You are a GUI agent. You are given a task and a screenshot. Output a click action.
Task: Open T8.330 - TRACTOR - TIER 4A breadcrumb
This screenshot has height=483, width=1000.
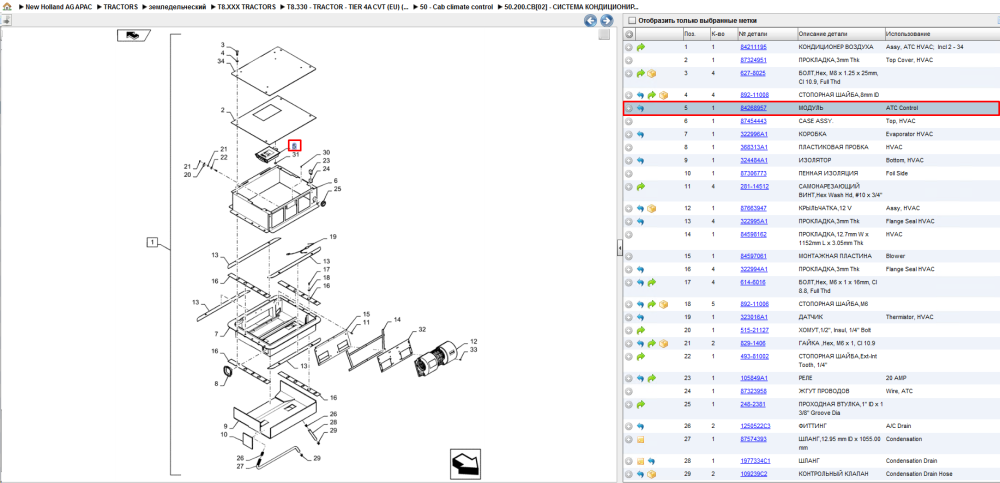(348, 6)
